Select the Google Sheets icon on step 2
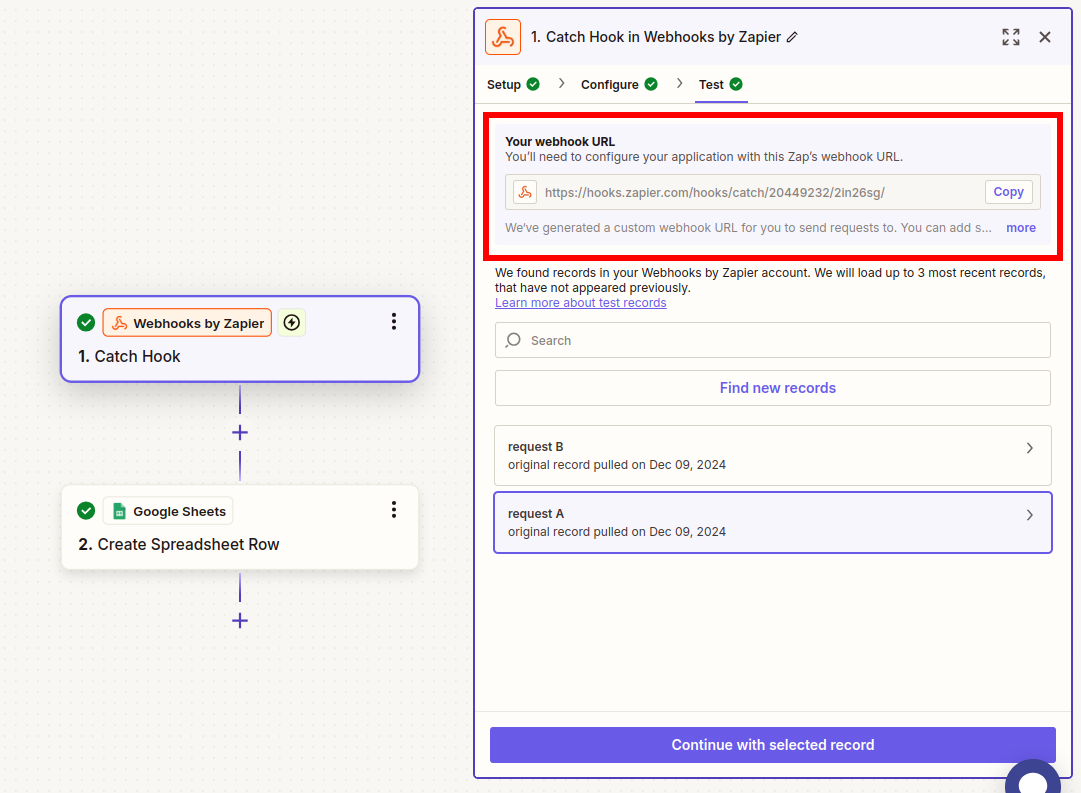The image size is (1081, 793). tap(118, 511)
